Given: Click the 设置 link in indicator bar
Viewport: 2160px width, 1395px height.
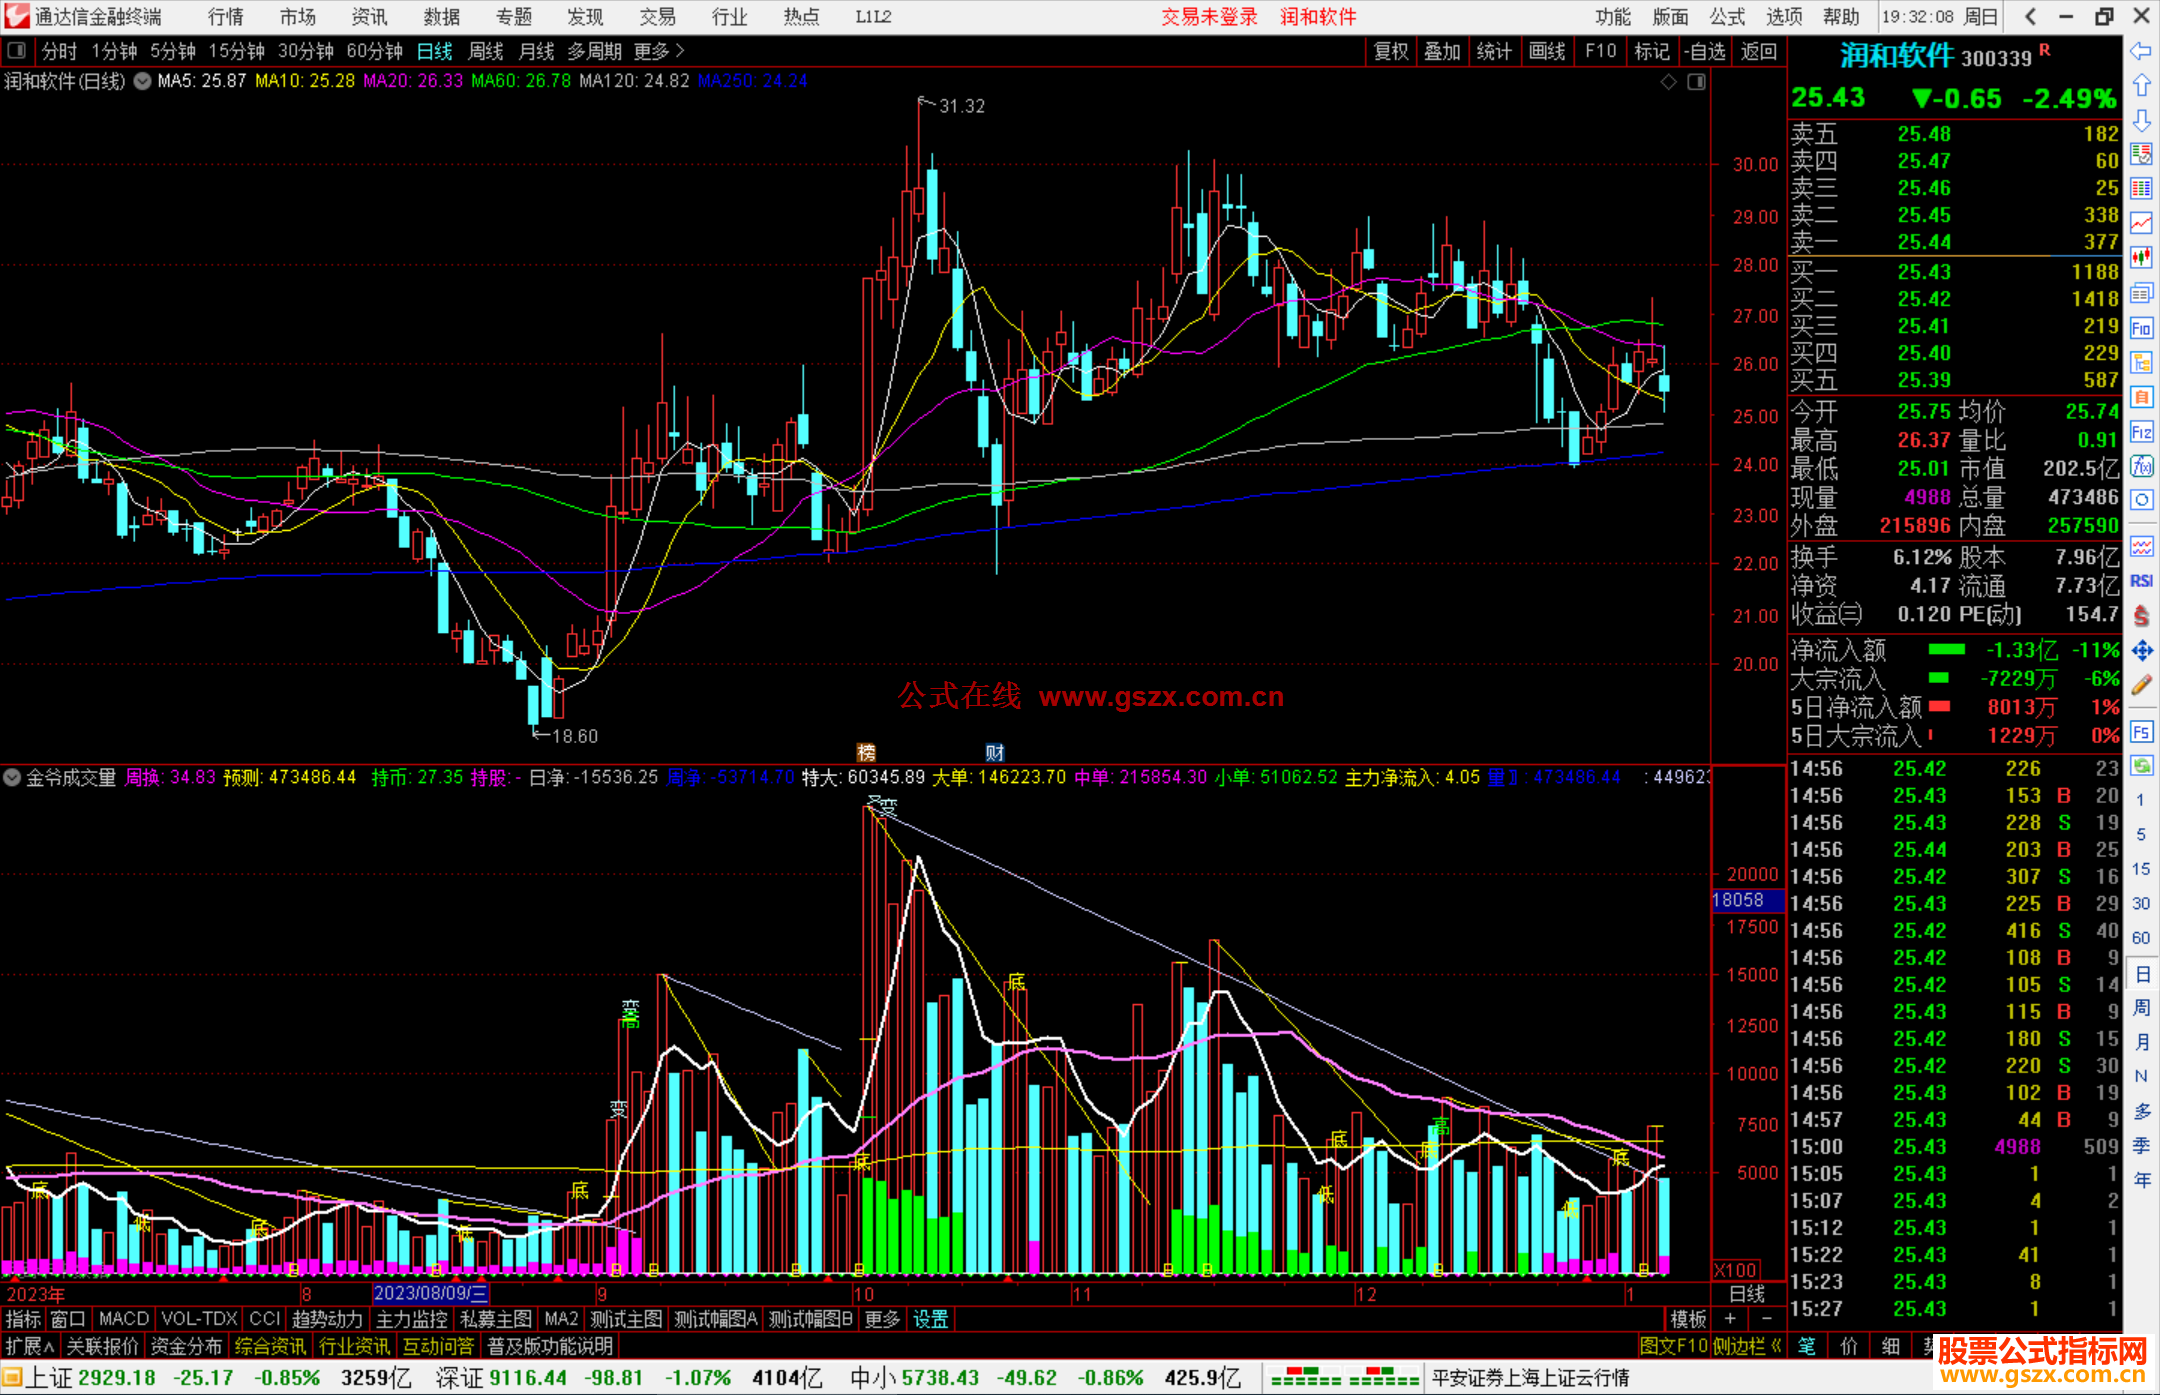Looking at the screenshot, I should (x=930, y=1319).
